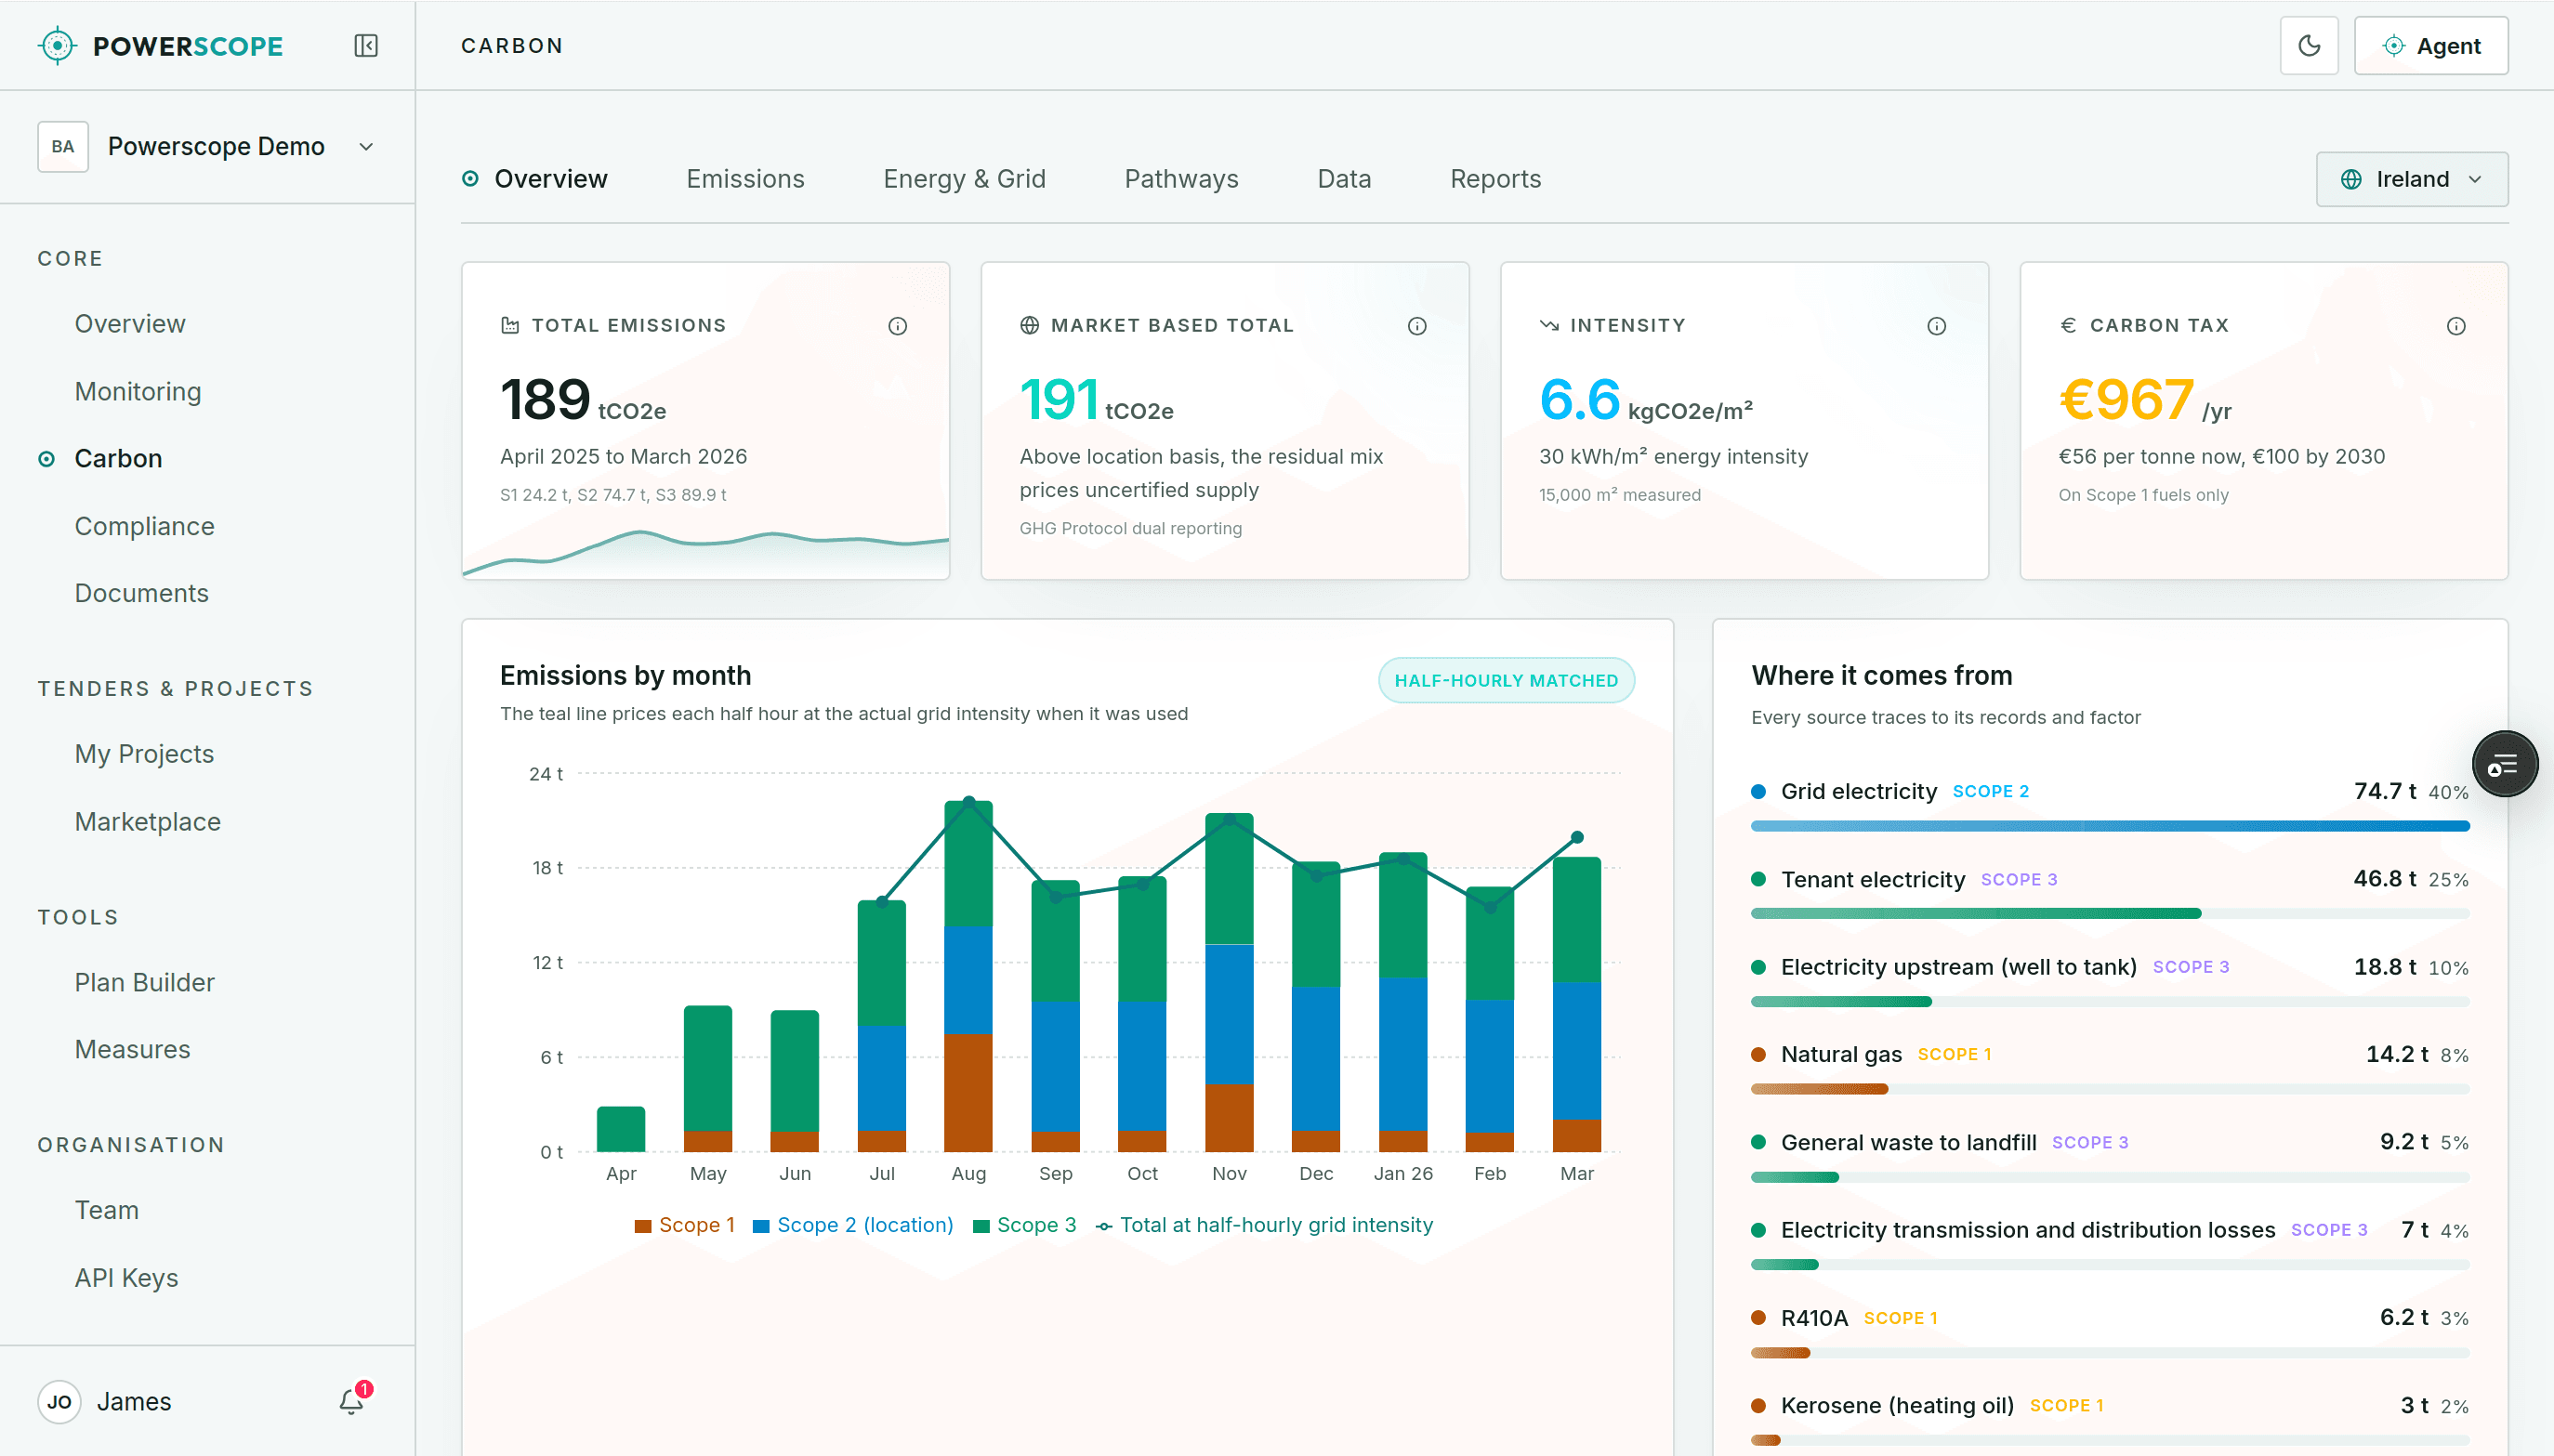Go to Marketplace in the sidebar

tap(147, 821)
